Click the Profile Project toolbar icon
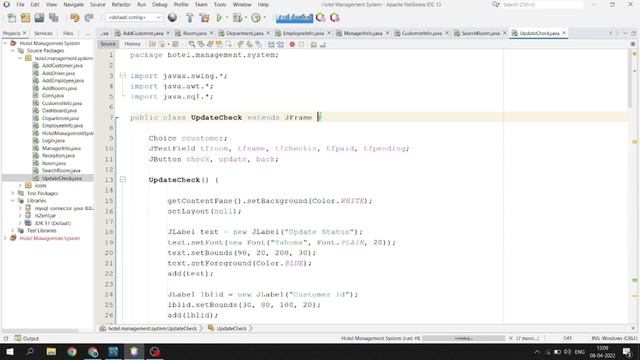The image size is (640, 360). point(256,18)
